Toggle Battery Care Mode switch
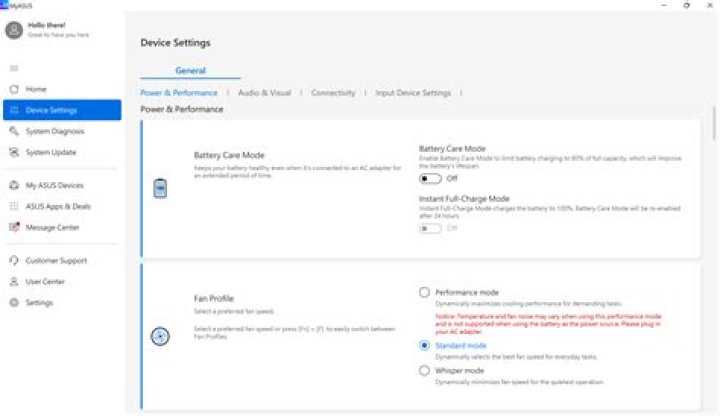Viewport: 720px width, 416px height. coord(430,178)
